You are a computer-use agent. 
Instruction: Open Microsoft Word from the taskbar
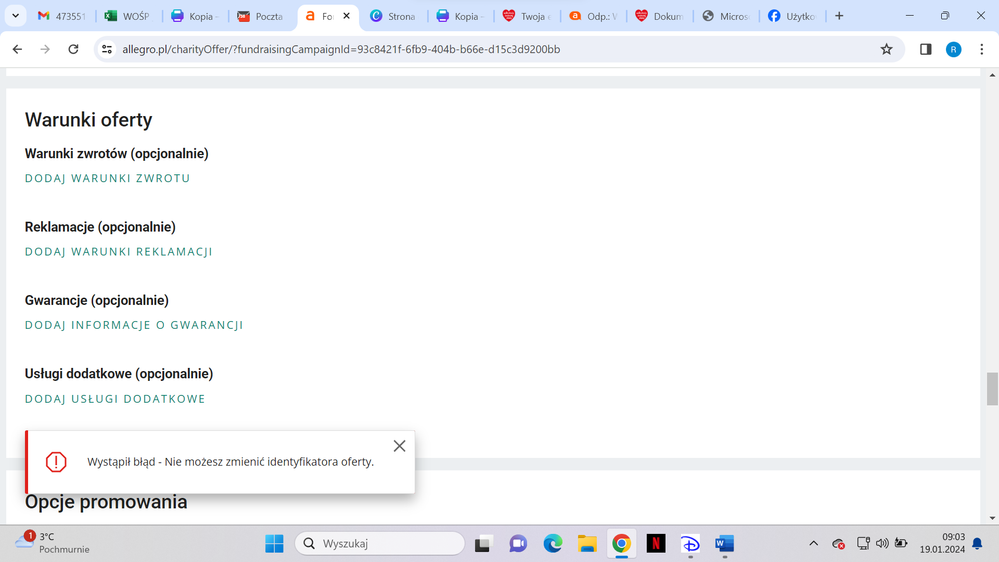click(724, 544)
